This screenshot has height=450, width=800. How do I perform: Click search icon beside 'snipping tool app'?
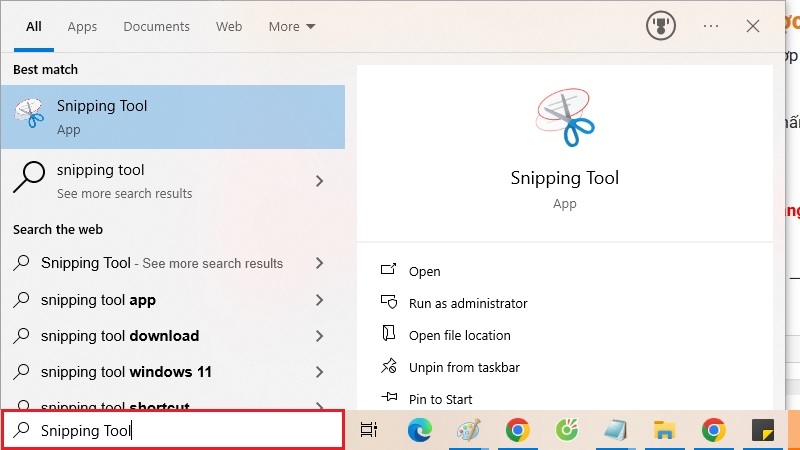point(21,299)
